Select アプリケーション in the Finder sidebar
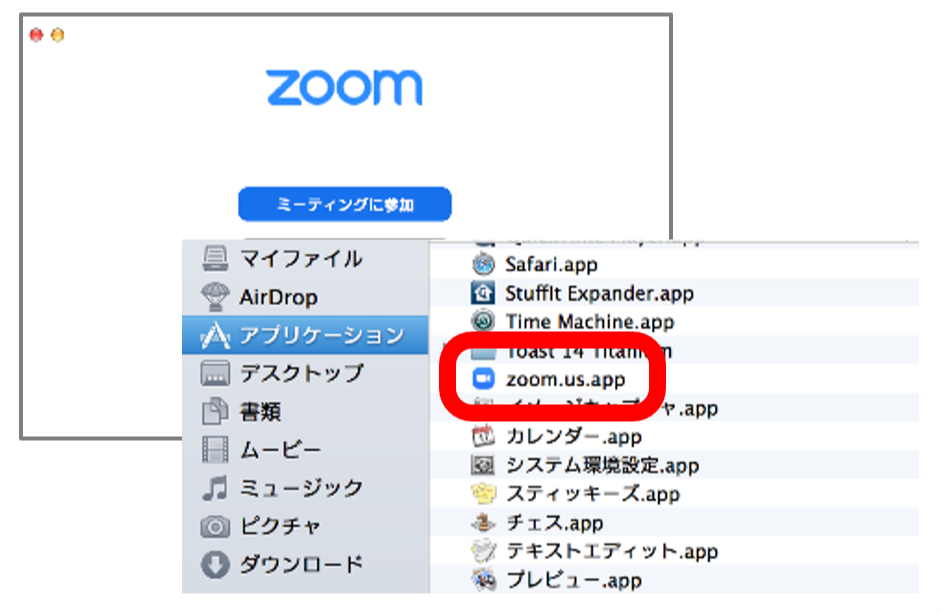941x614 pixels. [x=305, y=335]
